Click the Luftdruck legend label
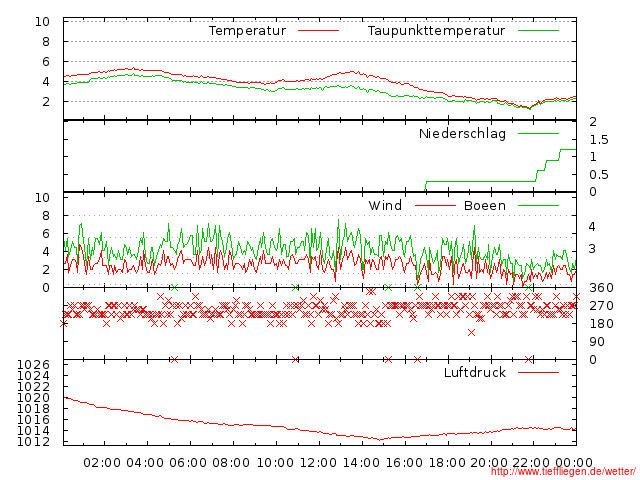The height and width of the screenshot is (480, 640). pos(475,372)
